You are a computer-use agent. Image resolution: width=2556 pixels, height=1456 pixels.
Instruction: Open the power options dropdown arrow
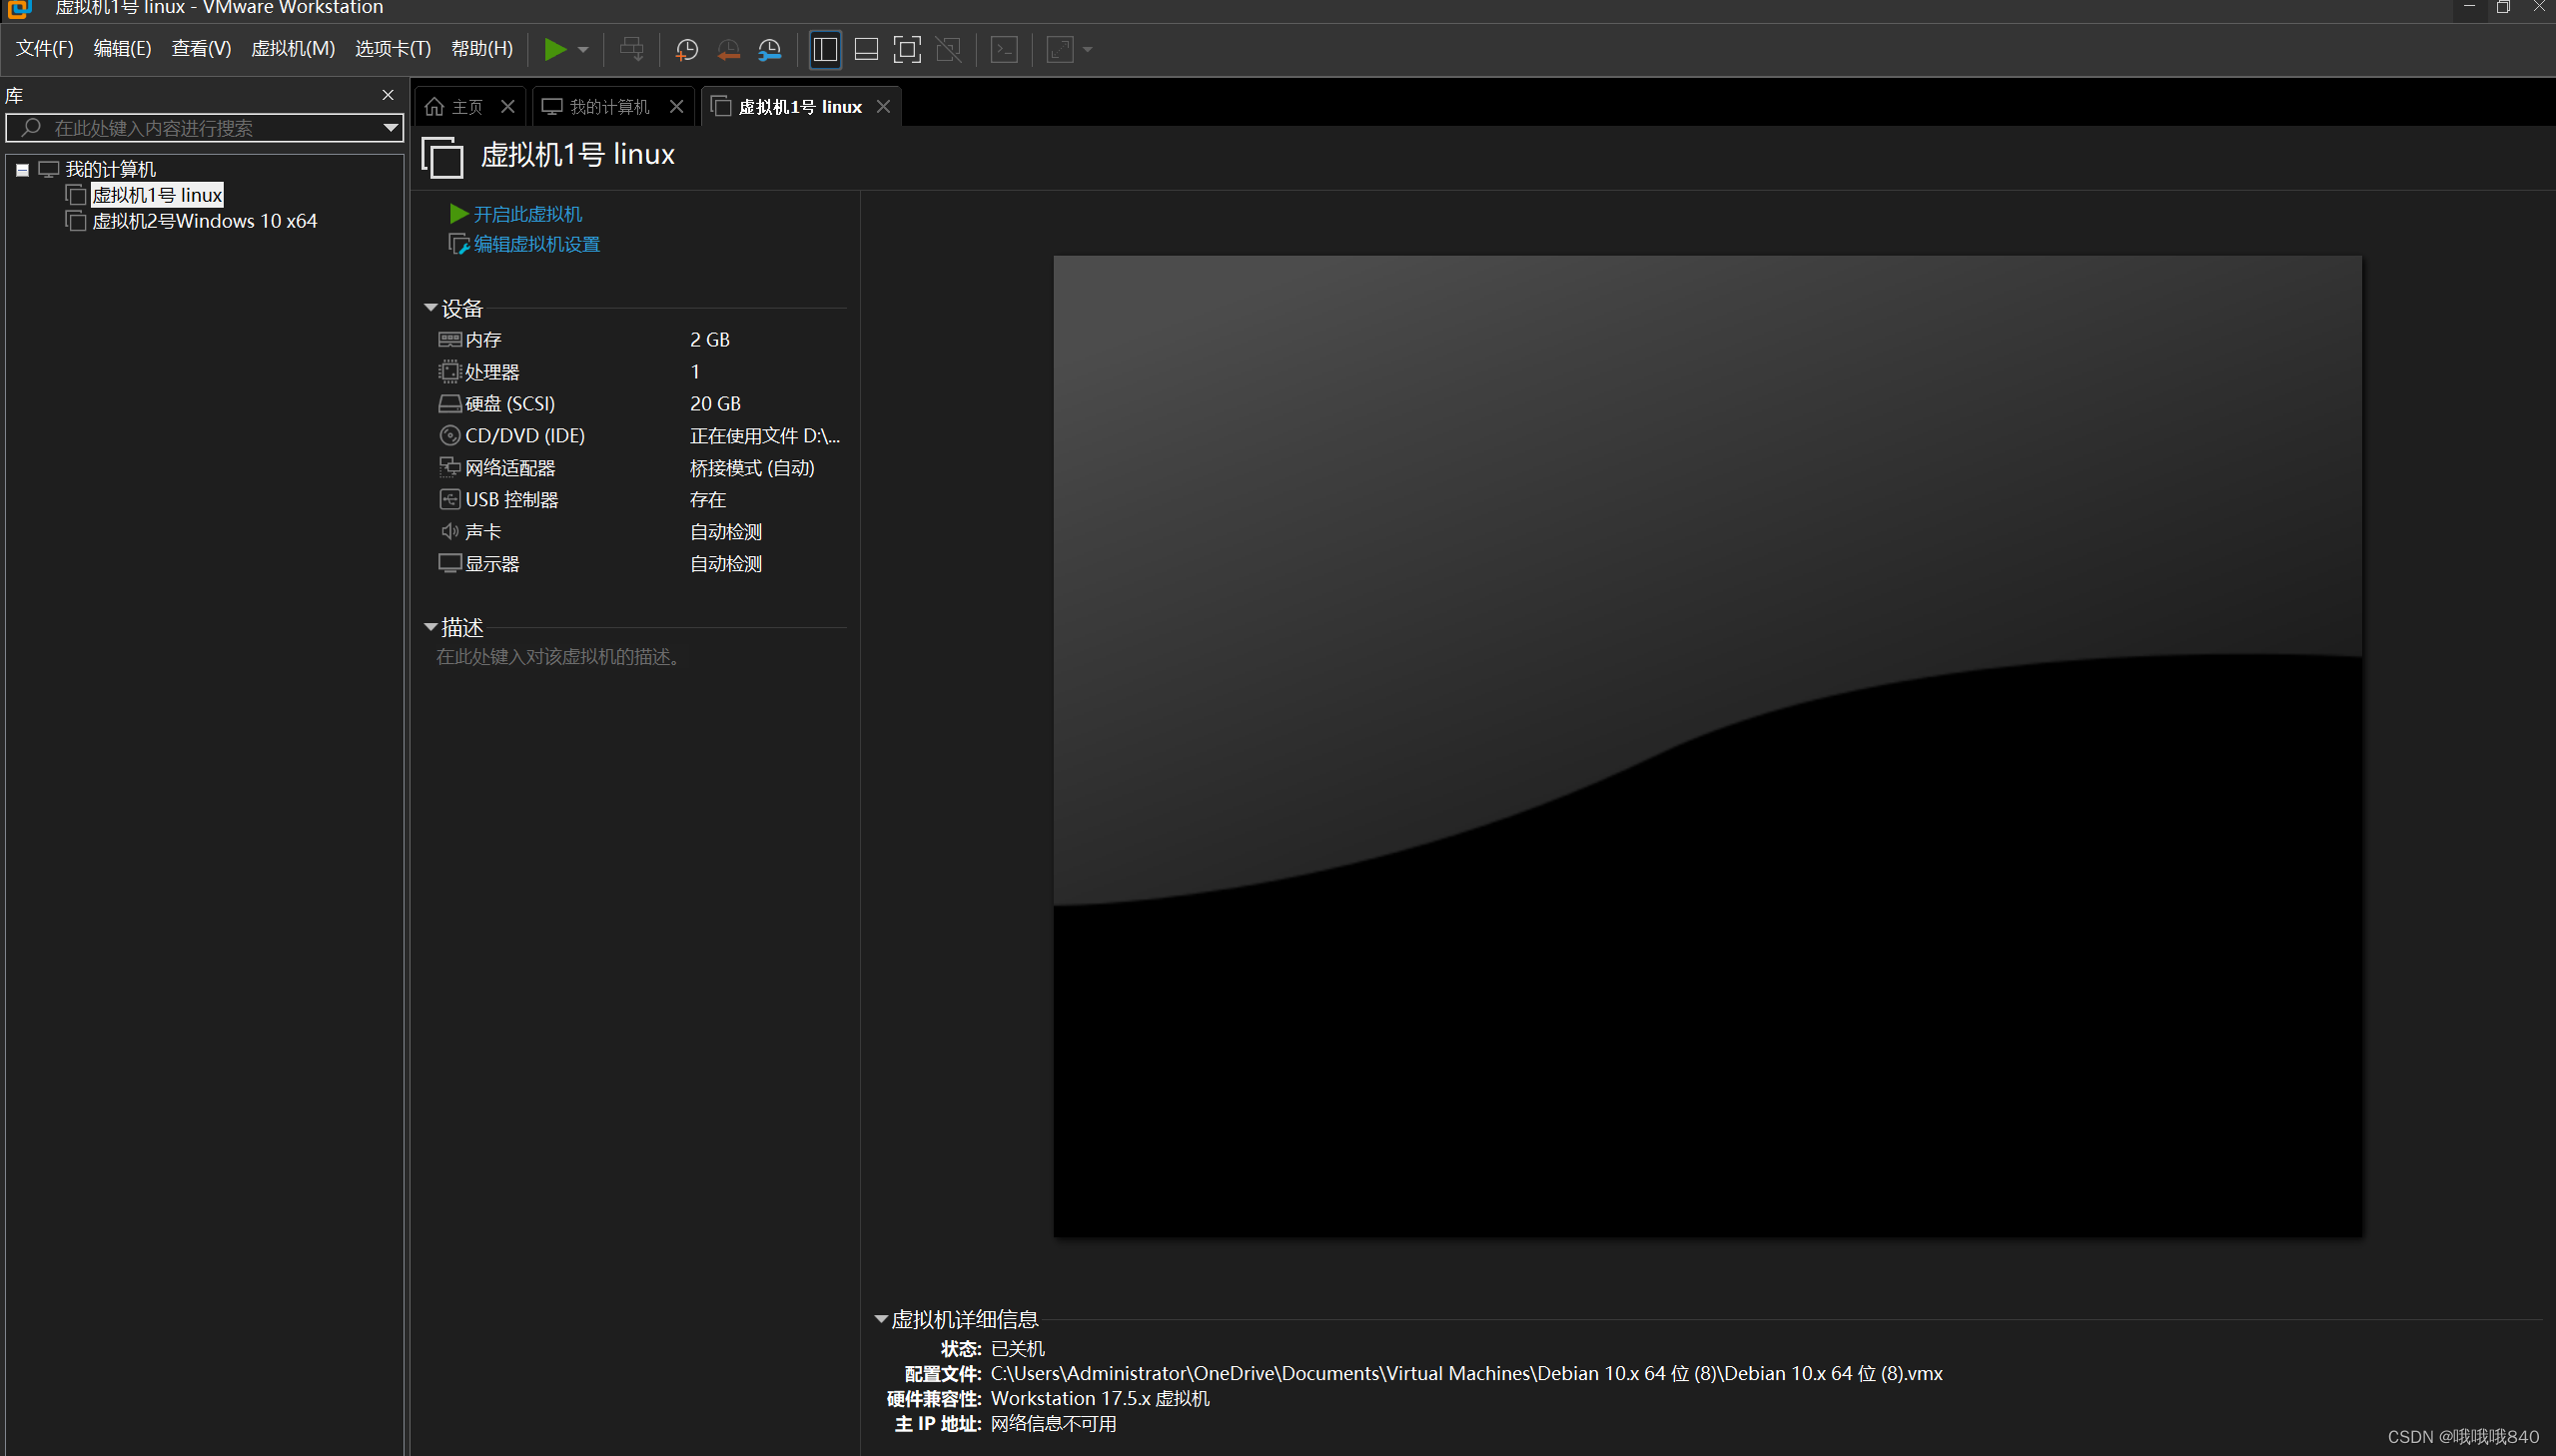point(583,49)
